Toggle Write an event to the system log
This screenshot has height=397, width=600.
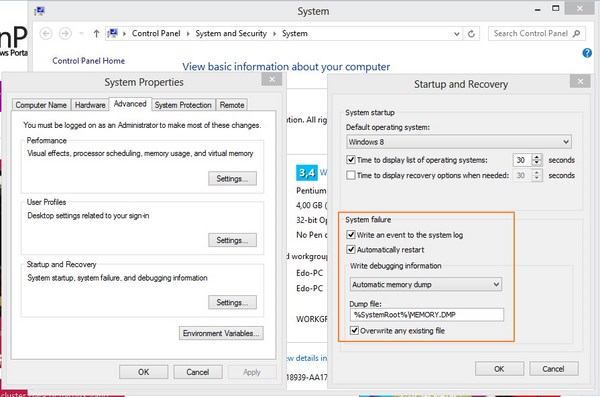tap(351, 235)
